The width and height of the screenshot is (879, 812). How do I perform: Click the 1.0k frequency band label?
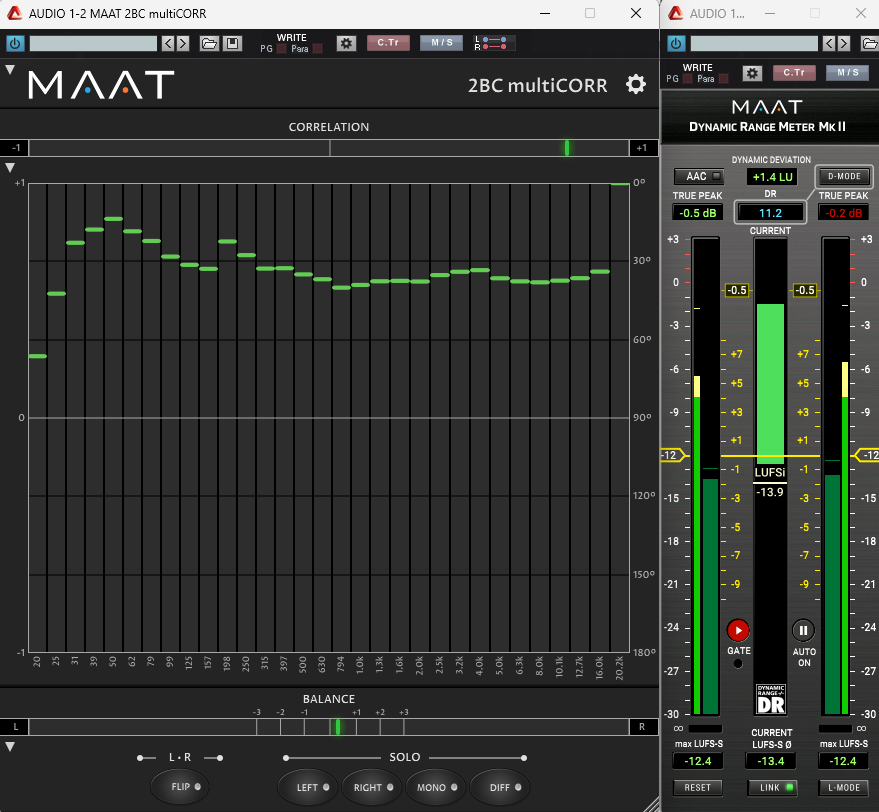click(x=360, y=665)
